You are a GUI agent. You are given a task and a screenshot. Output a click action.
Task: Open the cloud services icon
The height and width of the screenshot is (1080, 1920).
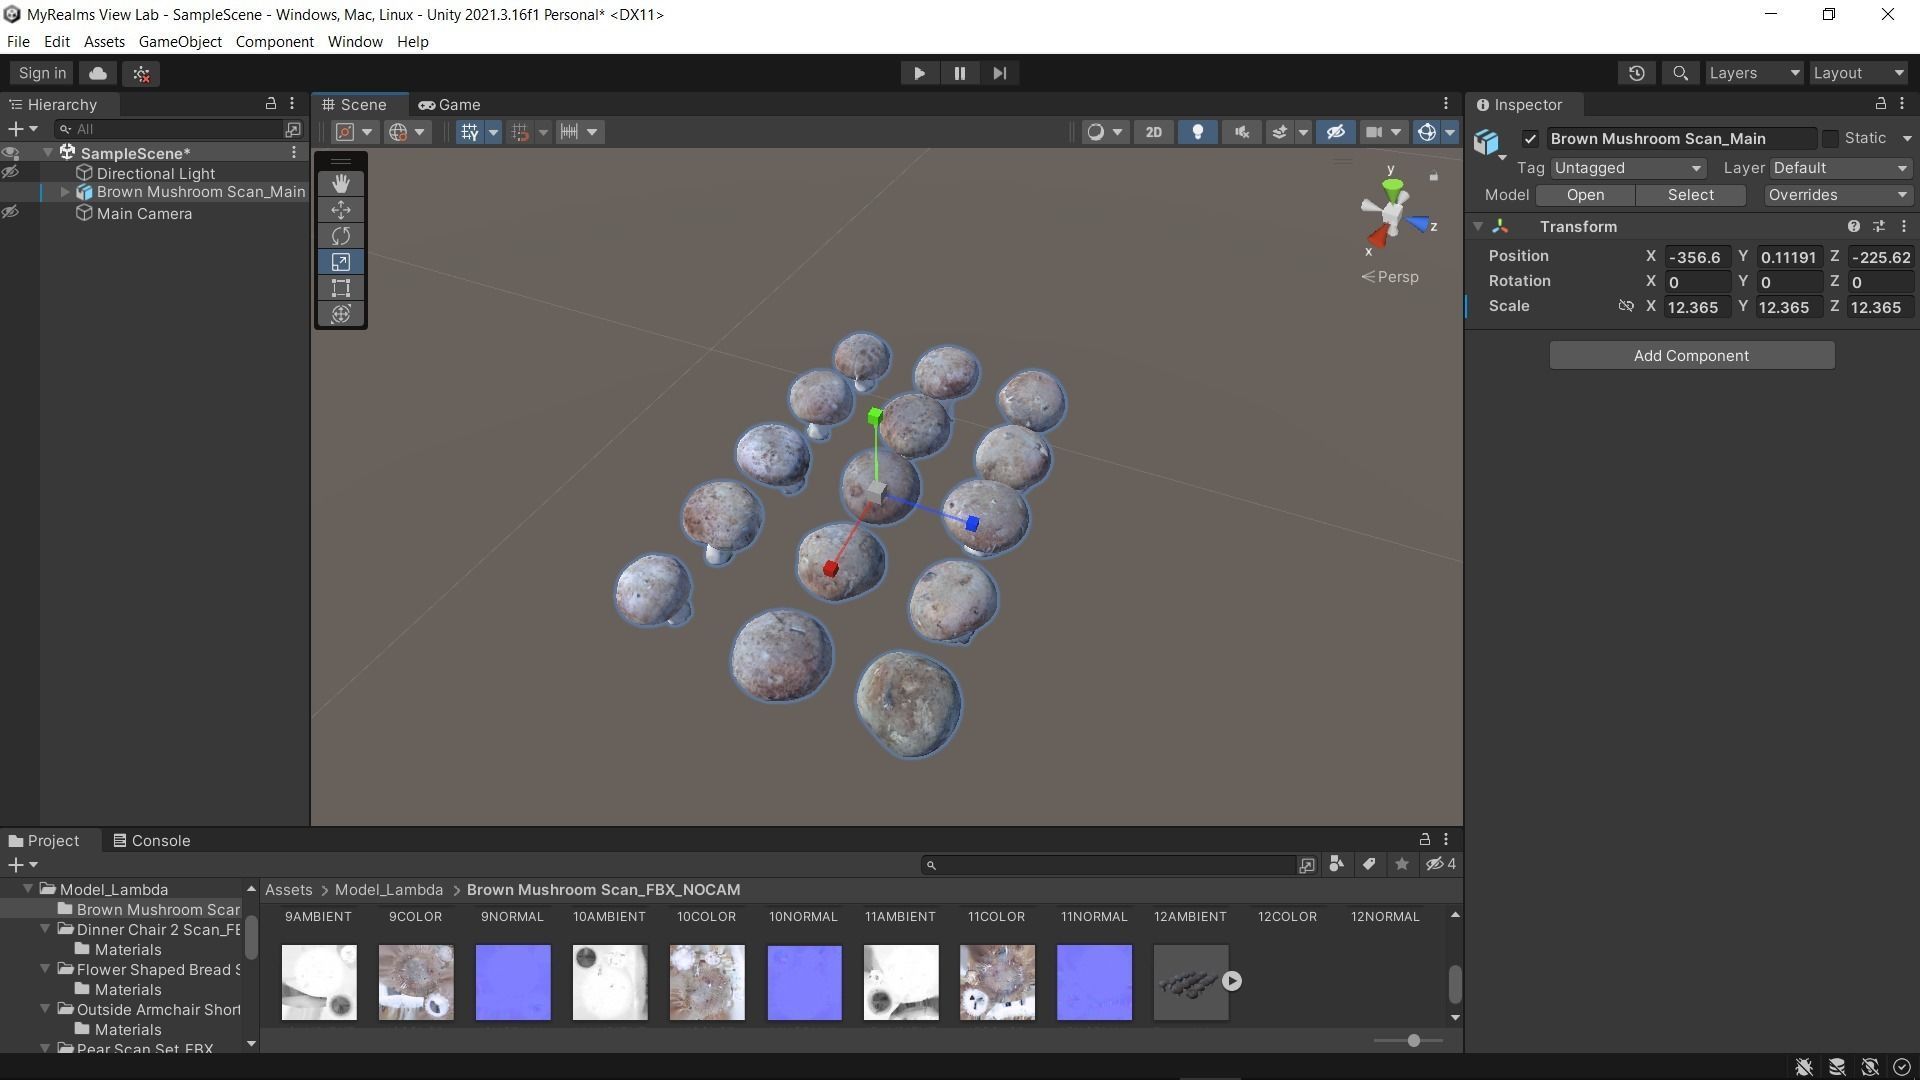98,73
